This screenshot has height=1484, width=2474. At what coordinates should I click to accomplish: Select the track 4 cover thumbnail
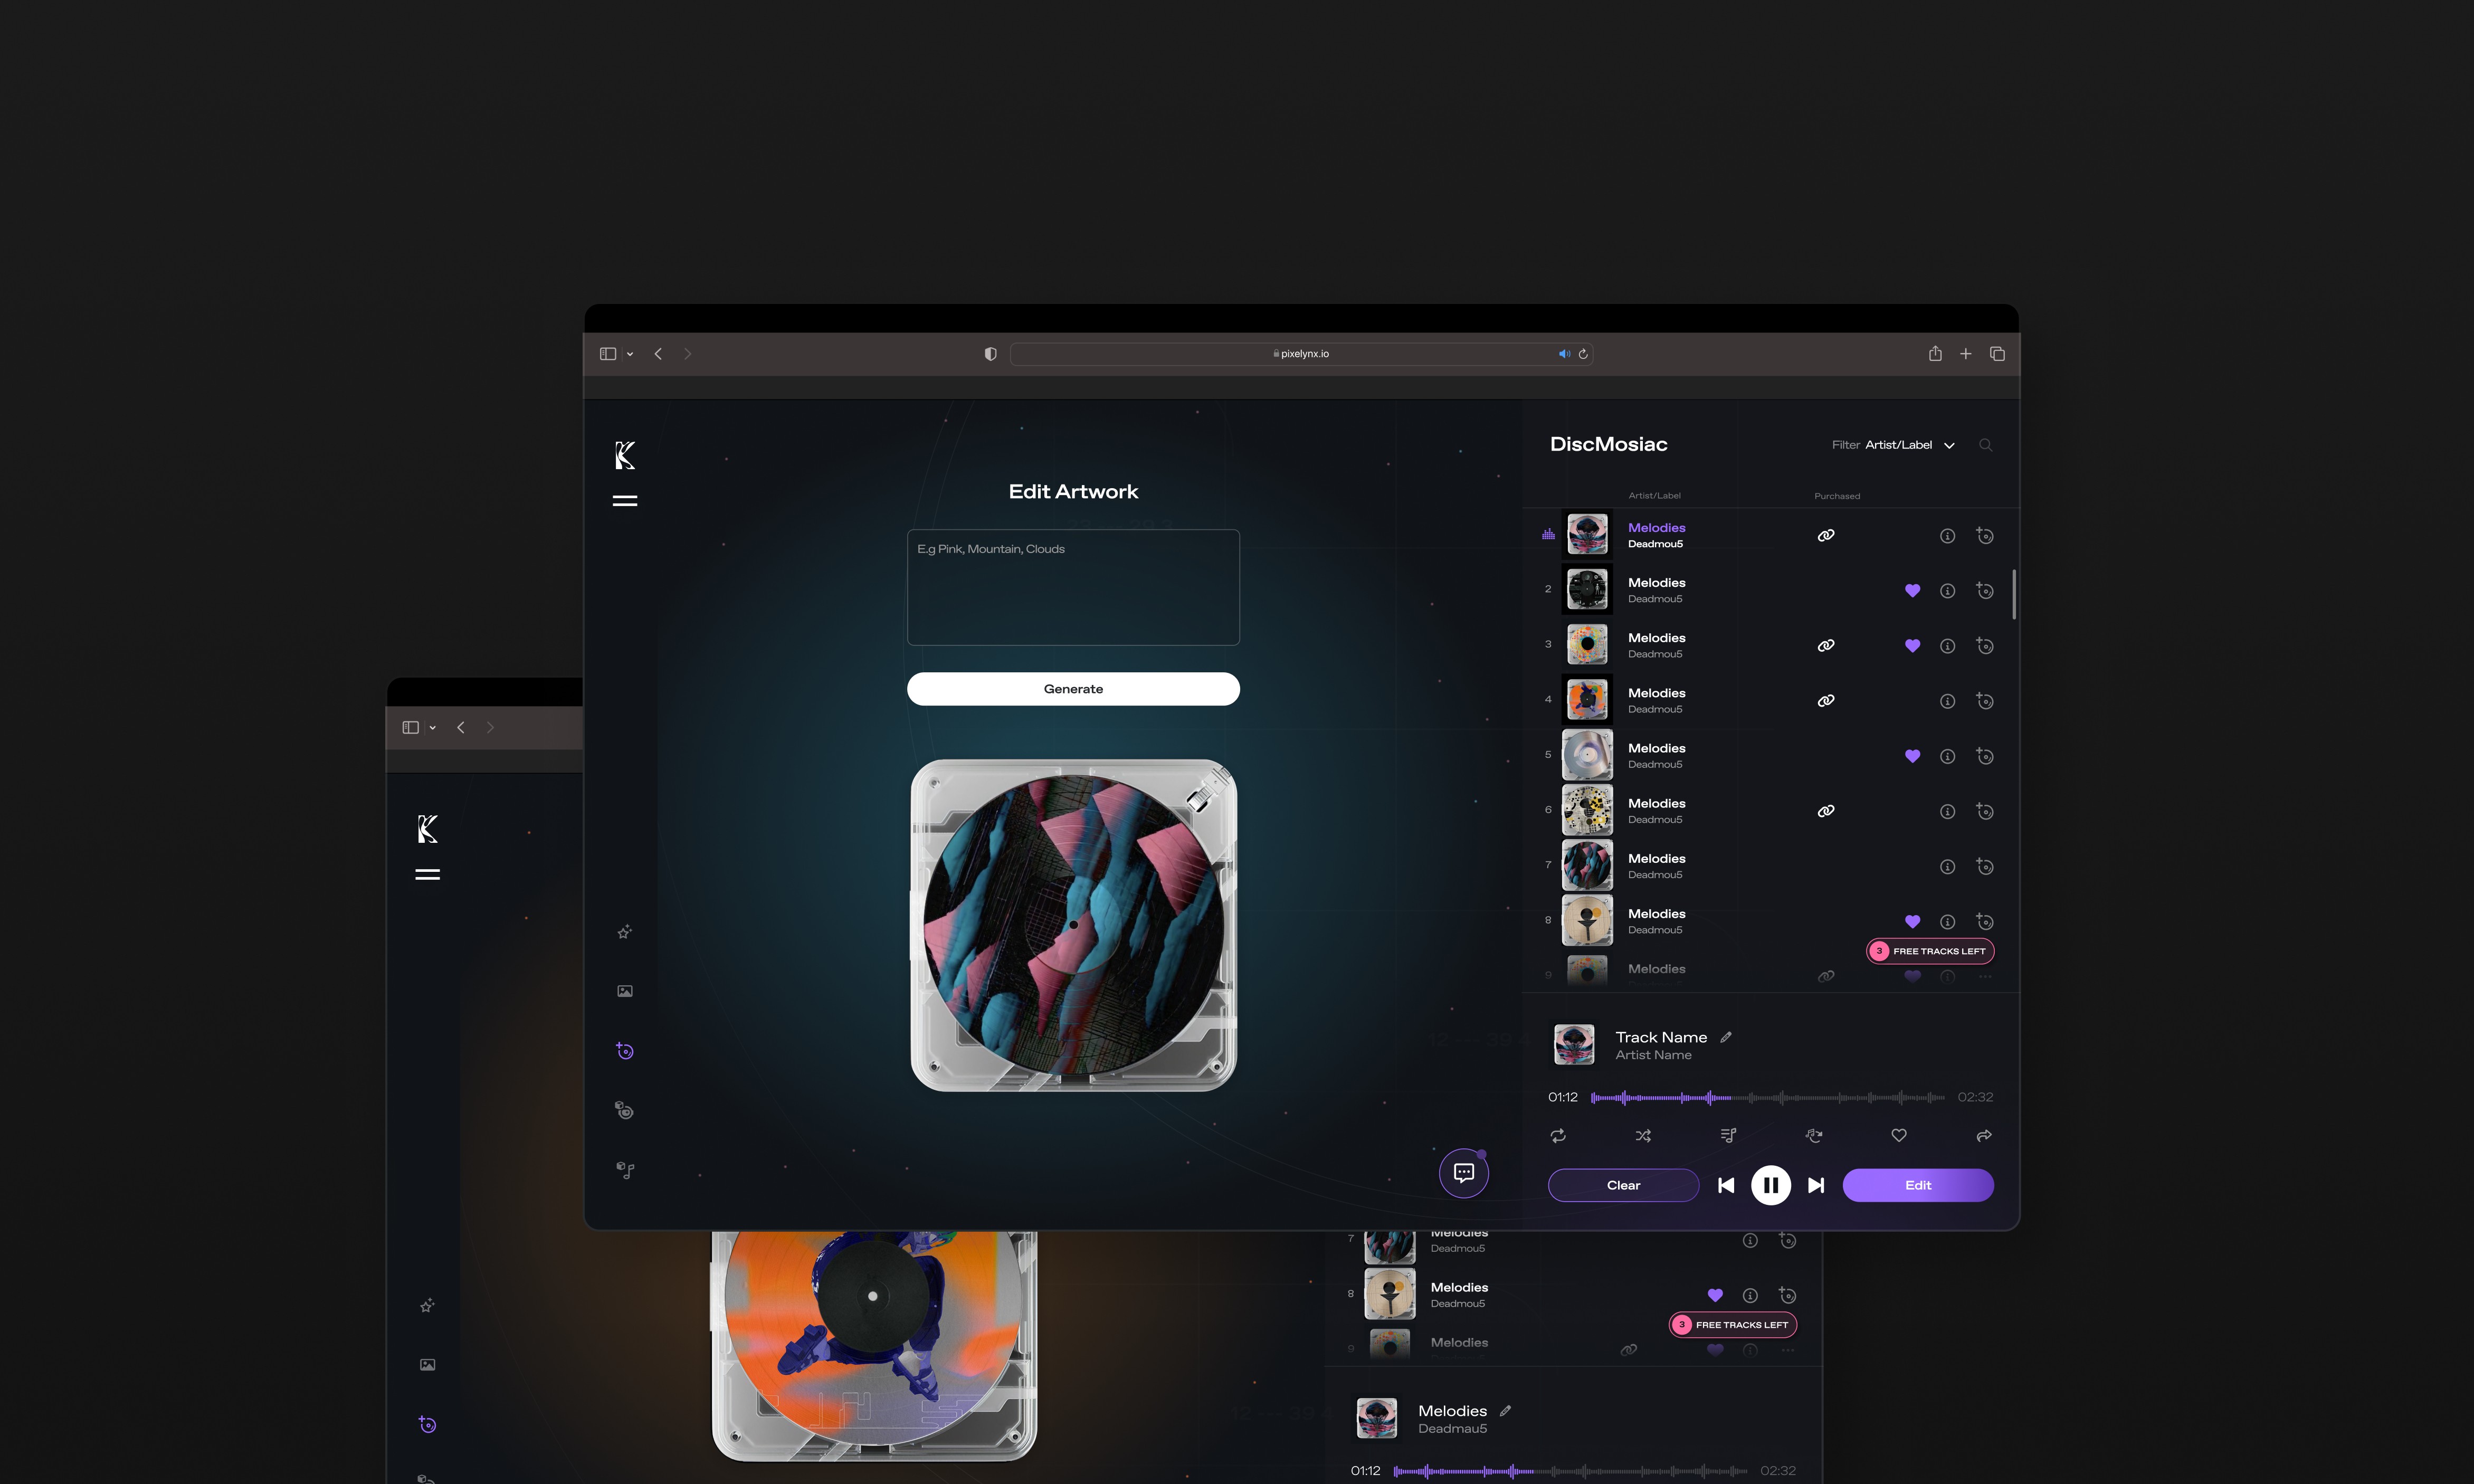point(1587,700)
